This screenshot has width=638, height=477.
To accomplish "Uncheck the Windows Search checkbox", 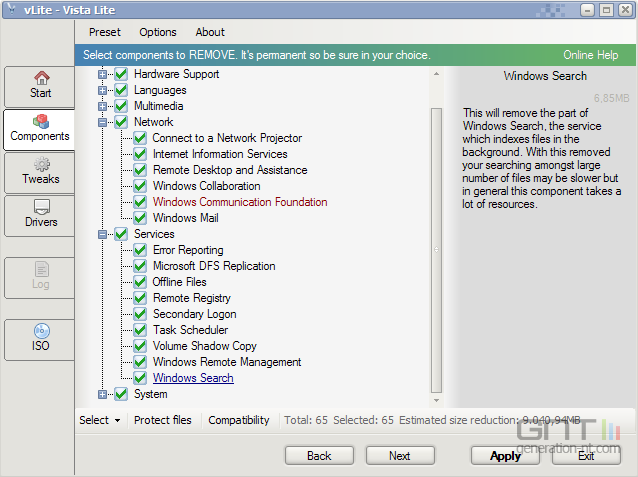I will pos(140,378).
